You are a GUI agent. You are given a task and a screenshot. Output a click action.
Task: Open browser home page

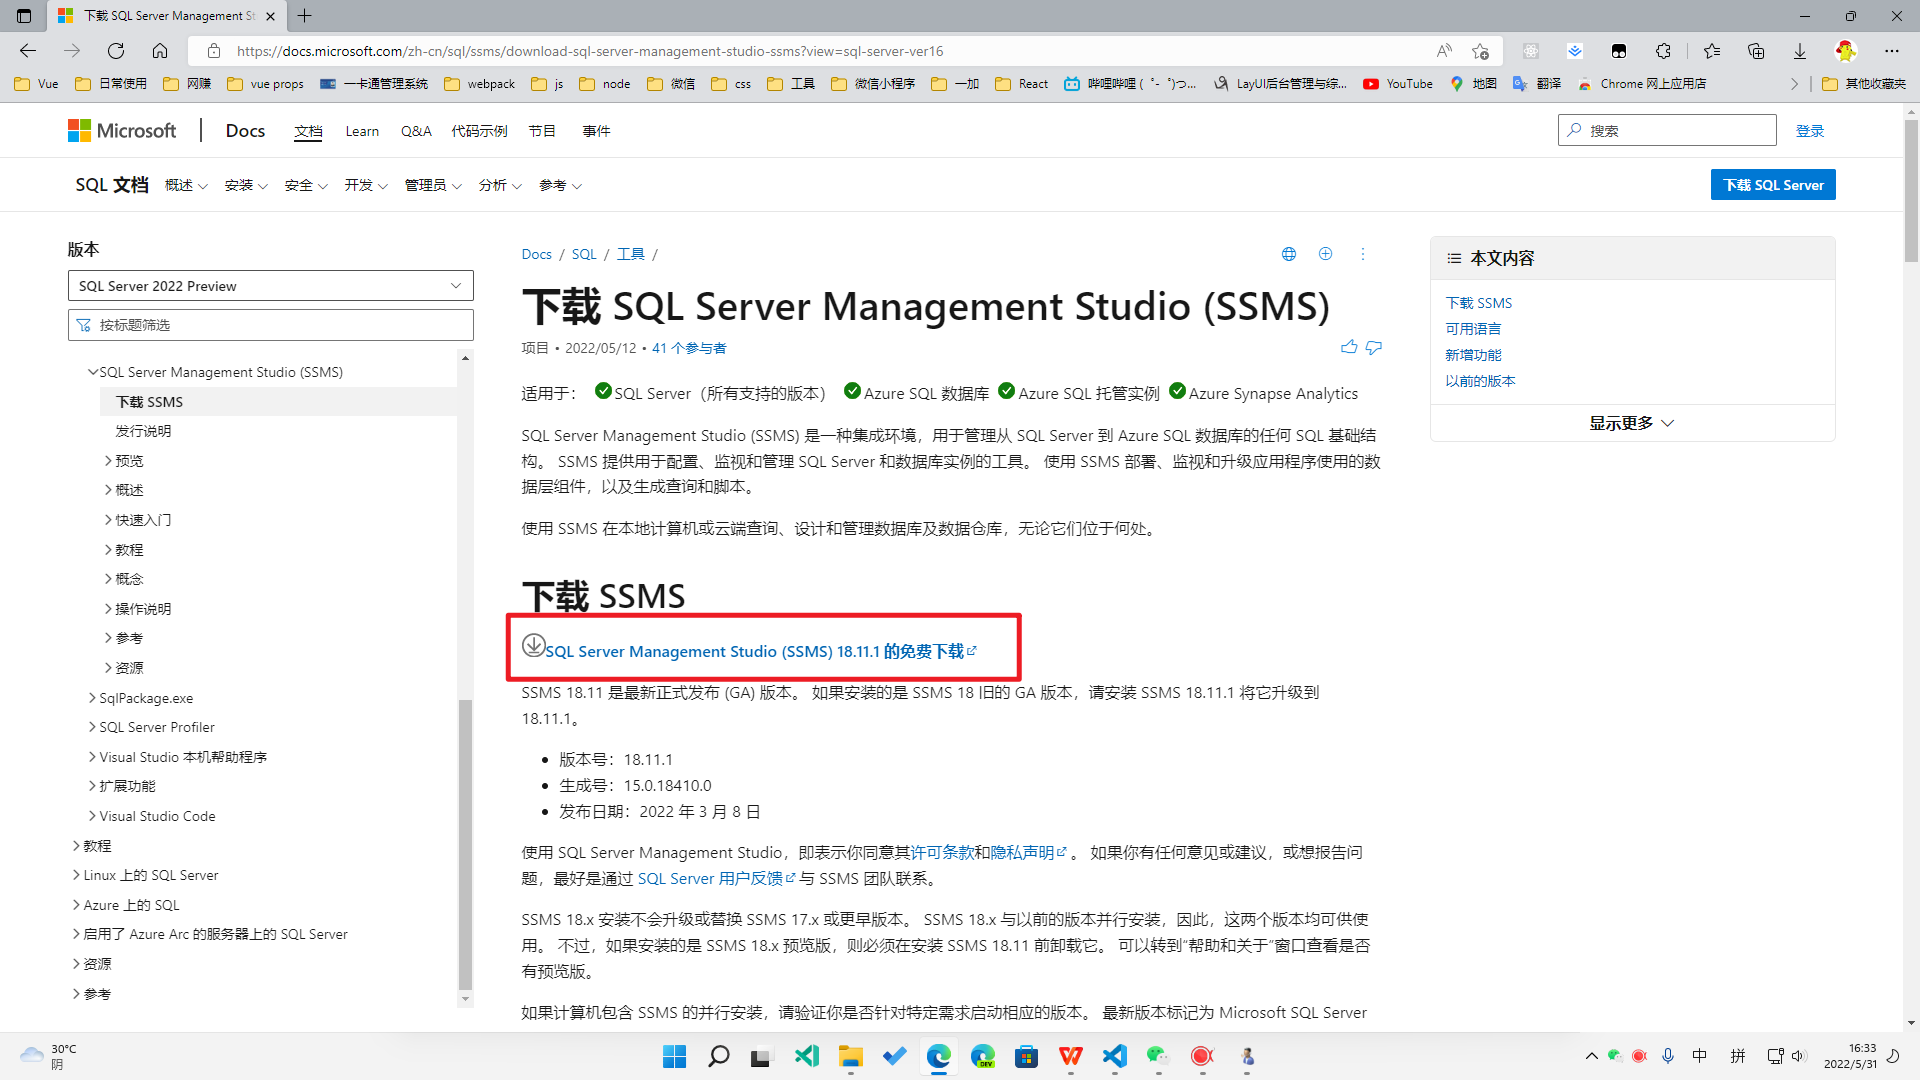coord(160,51)
